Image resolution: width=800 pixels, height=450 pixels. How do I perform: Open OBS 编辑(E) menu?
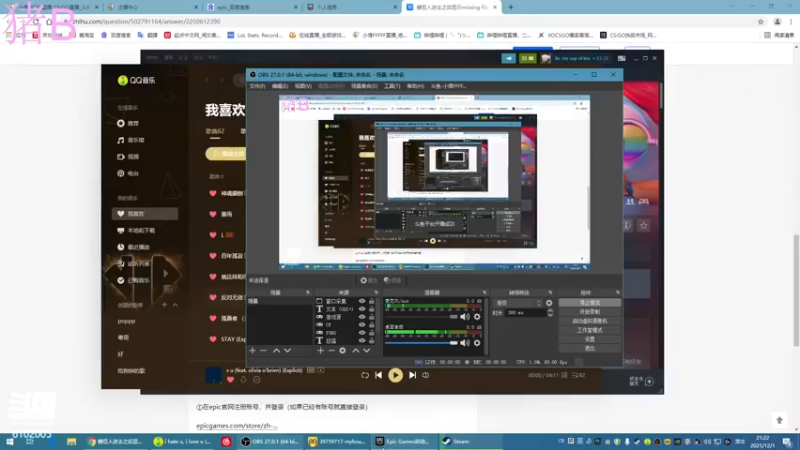pos(280,86)
